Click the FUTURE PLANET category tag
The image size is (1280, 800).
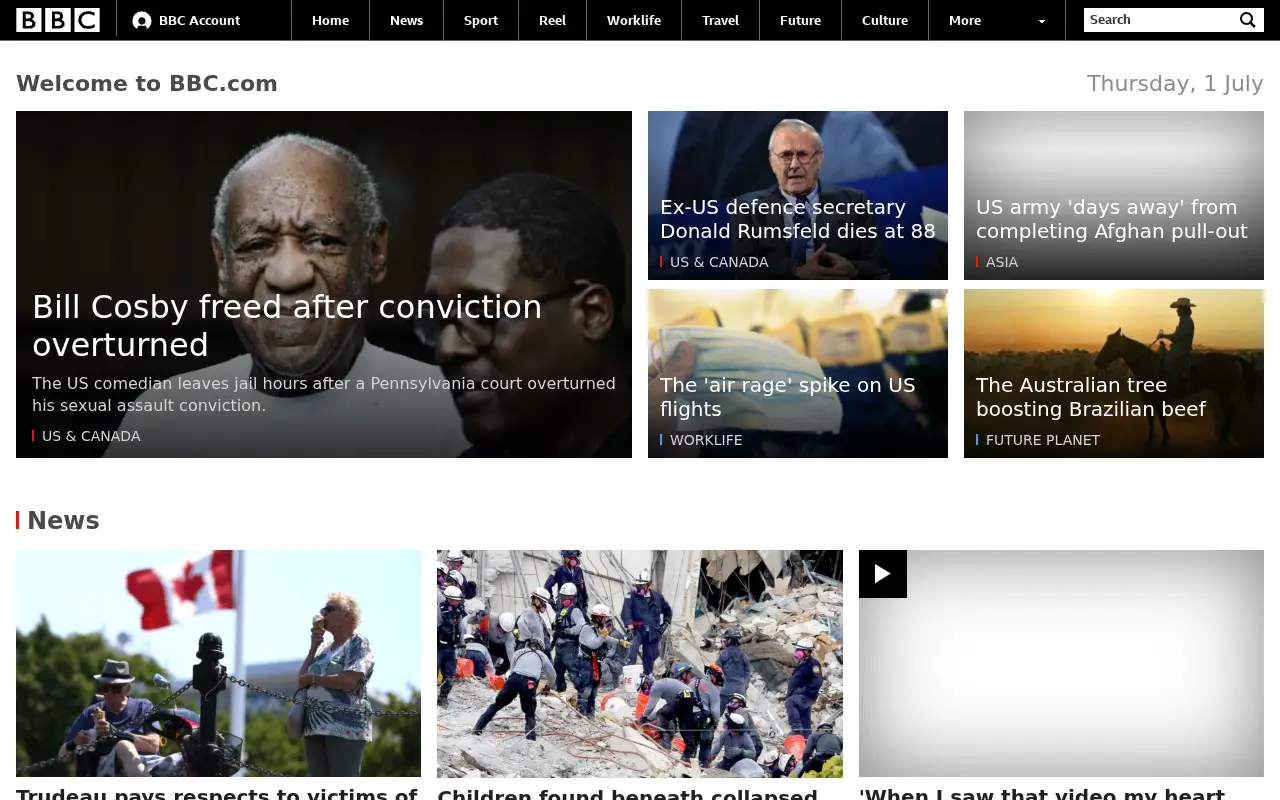point(1043,440)
